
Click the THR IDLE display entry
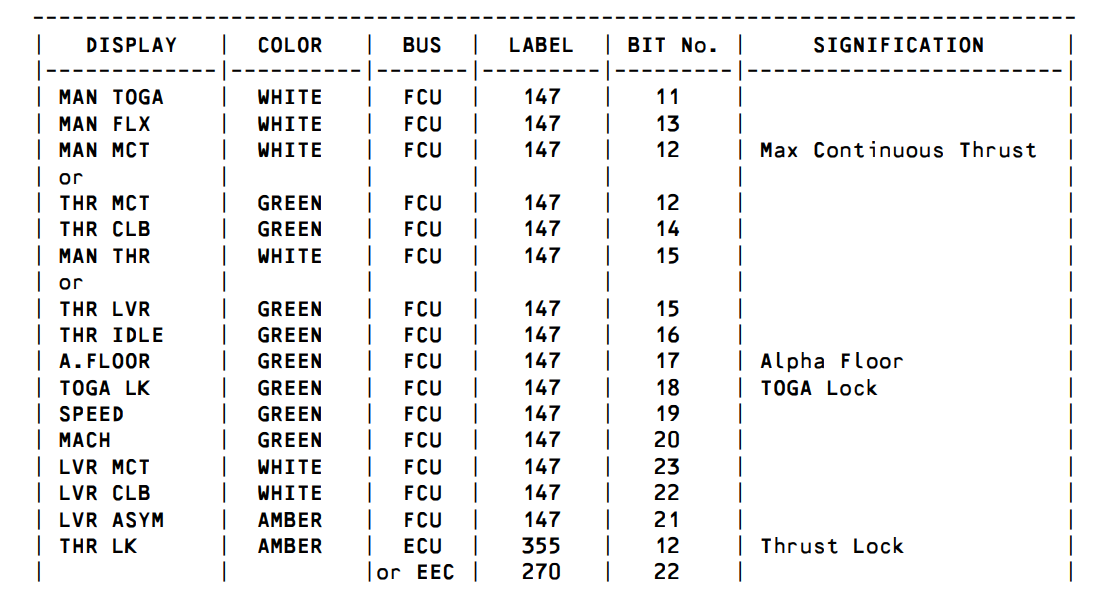click(x=111, y=335)
